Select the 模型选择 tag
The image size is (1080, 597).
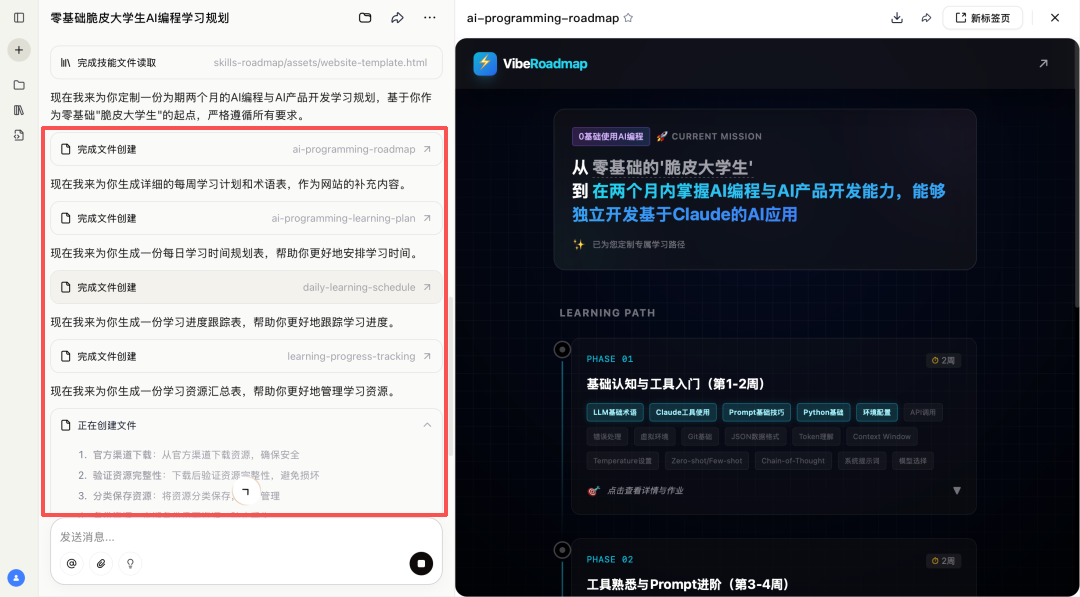point(913,461)
